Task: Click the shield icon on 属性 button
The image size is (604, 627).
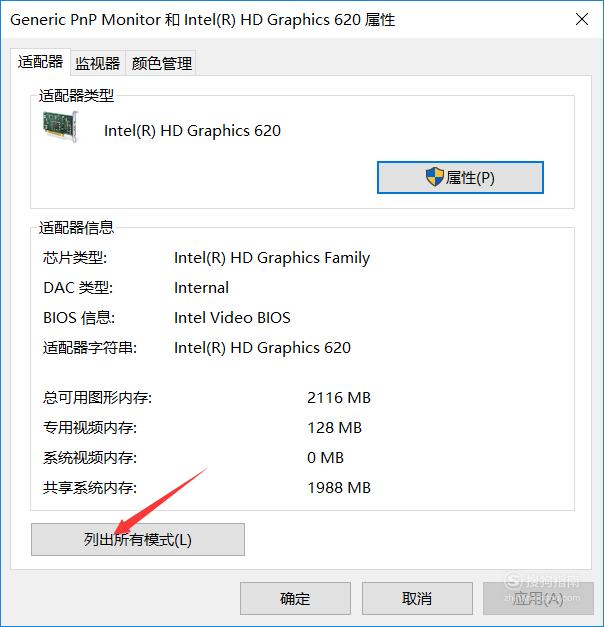Action: (435, 177)
